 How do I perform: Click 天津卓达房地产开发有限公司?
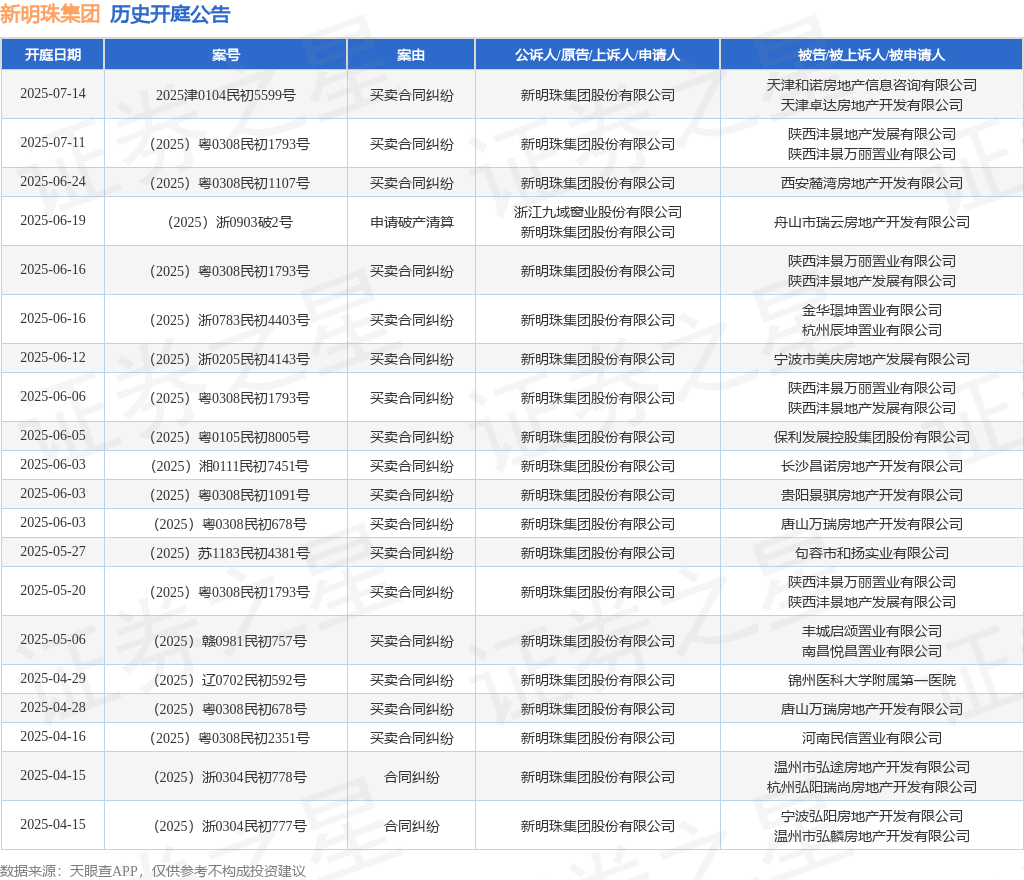click(x=872, y=105)
